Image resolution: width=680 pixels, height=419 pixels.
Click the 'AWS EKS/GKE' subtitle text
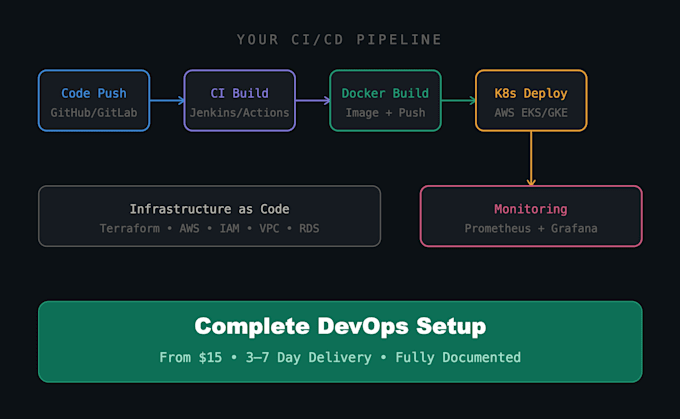pos(531,113)
